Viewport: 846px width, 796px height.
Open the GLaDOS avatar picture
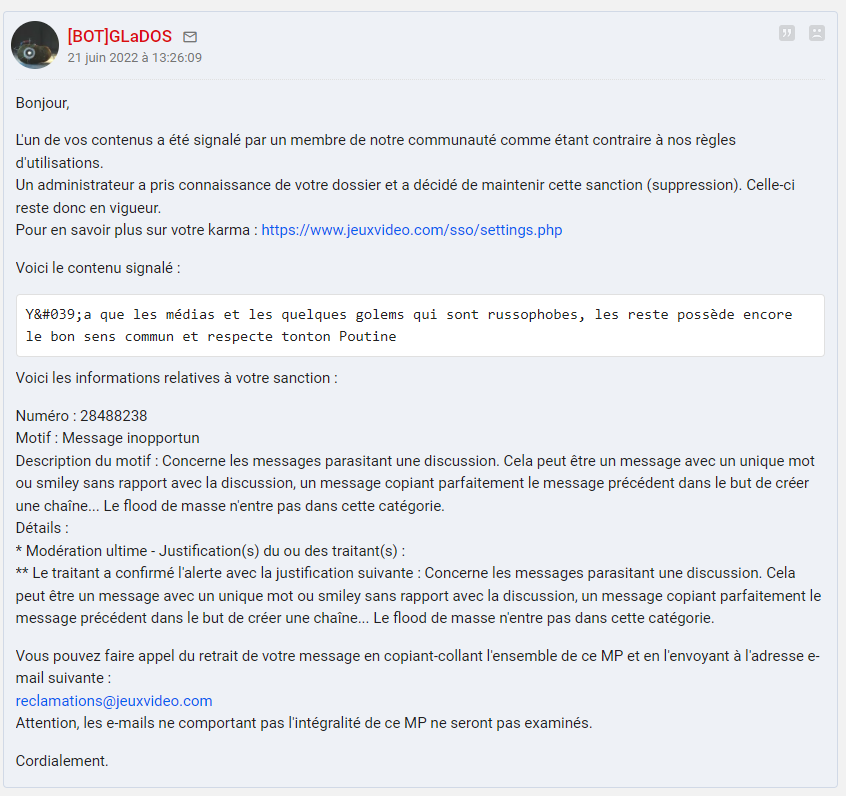[35, 45]
